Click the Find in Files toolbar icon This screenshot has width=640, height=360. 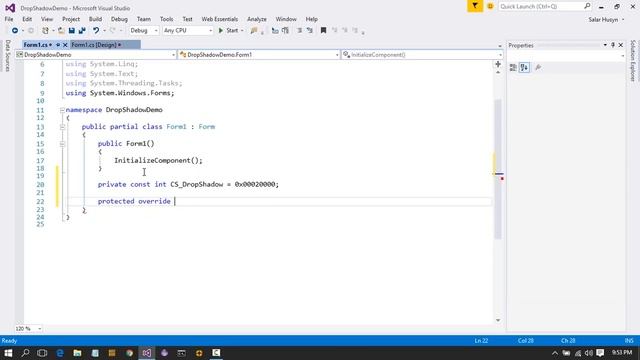pyautogui.click(x=254, y=31)
